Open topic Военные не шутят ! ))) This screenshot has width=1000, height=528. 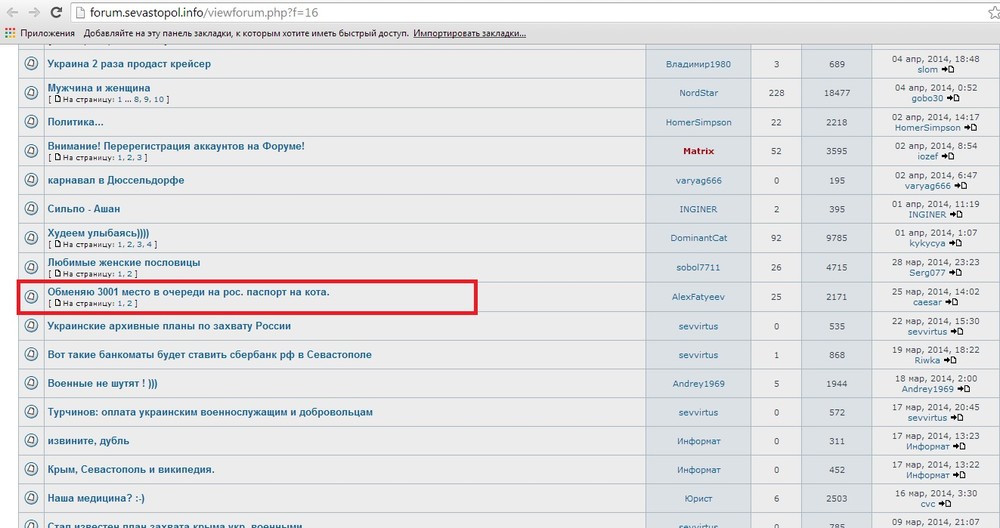click(102, 383)
